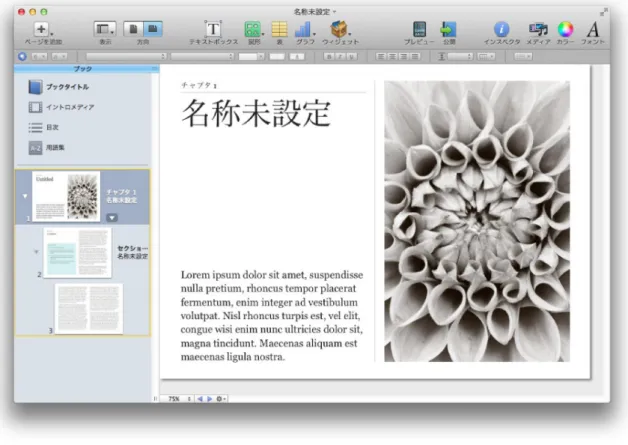Align text left

pyautogui.click(x=381, y=56)
